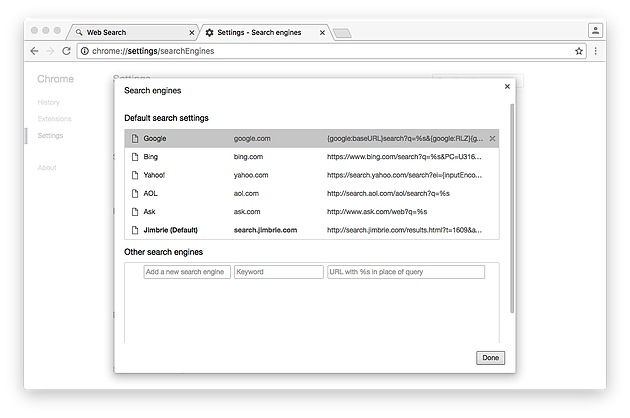Click the aol.com keyword
The height and width of the screenshot is (418, 630).
246,193
